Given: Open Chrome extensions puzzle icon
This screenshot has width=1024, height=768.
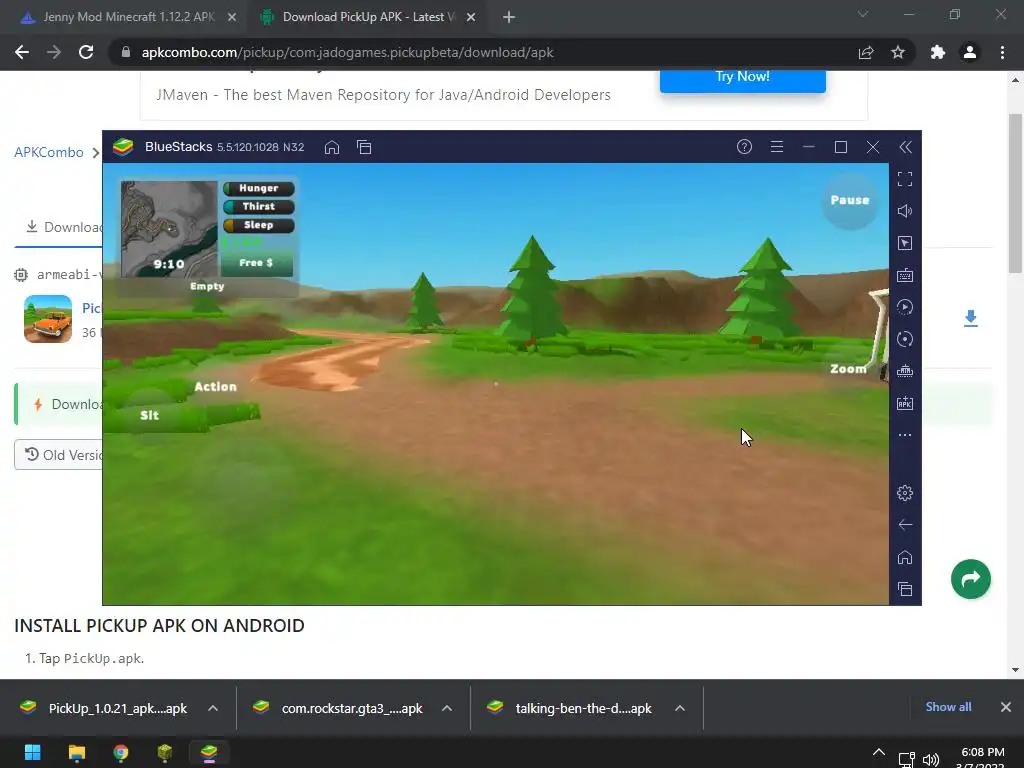Looking at the screenshot, I should pyautogui.click(x=938, y=52).
